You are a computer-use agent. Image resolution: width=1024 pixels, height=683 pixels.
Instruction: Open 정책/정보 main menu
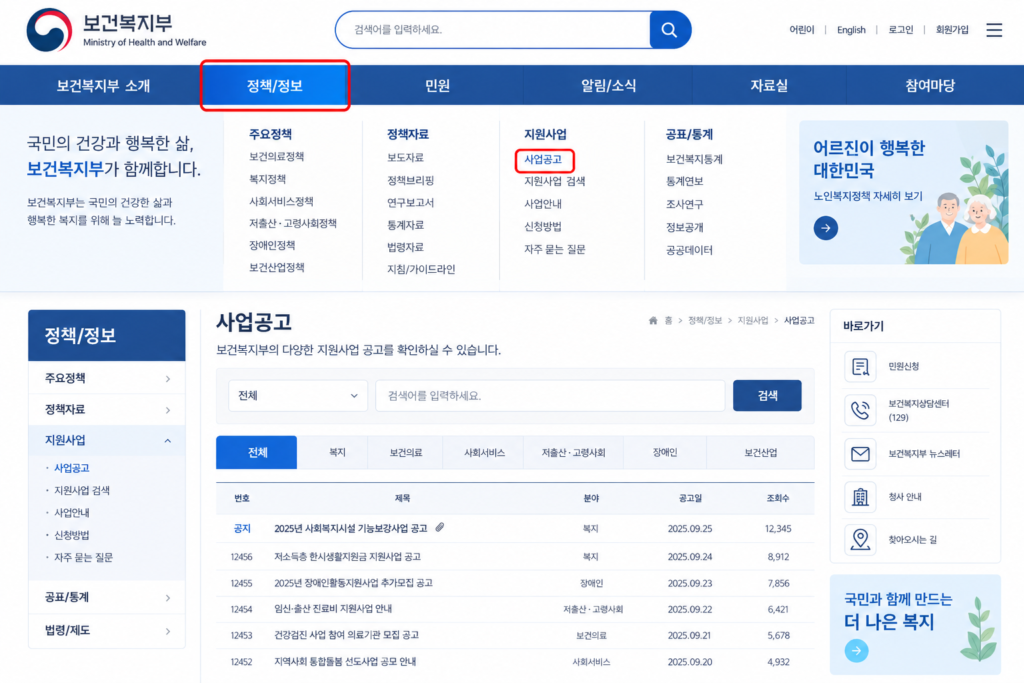(x=275, y=86)
